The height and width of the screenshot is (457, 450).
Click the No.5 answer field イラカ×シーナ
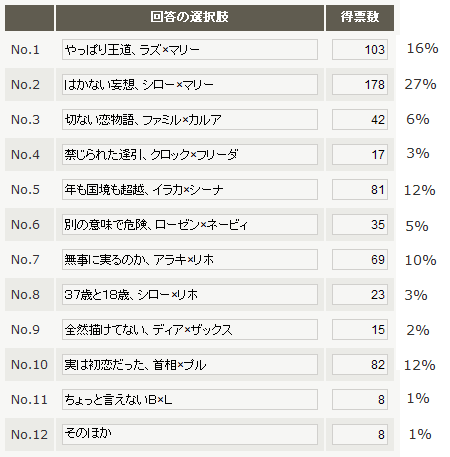click(190, 190)
